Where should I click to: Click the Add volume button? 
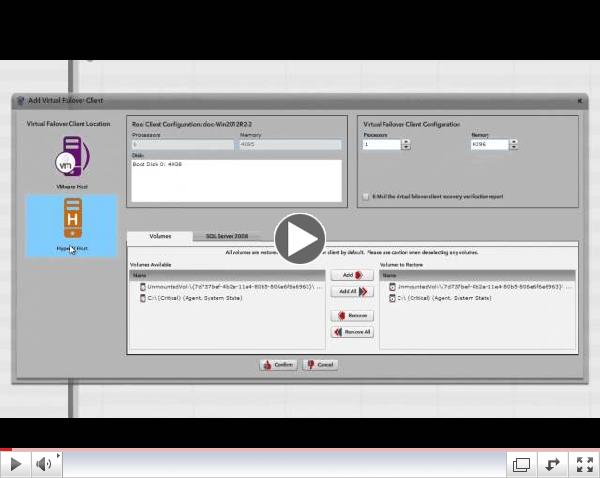point(352,275)
